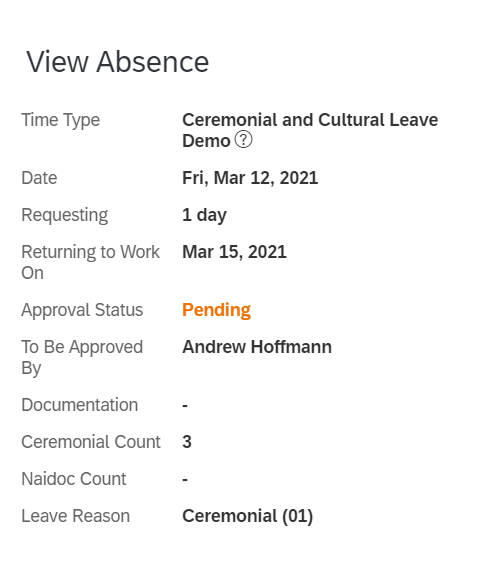
Task: Open approver Andrew Hoffmann
Action: (257, 347)
